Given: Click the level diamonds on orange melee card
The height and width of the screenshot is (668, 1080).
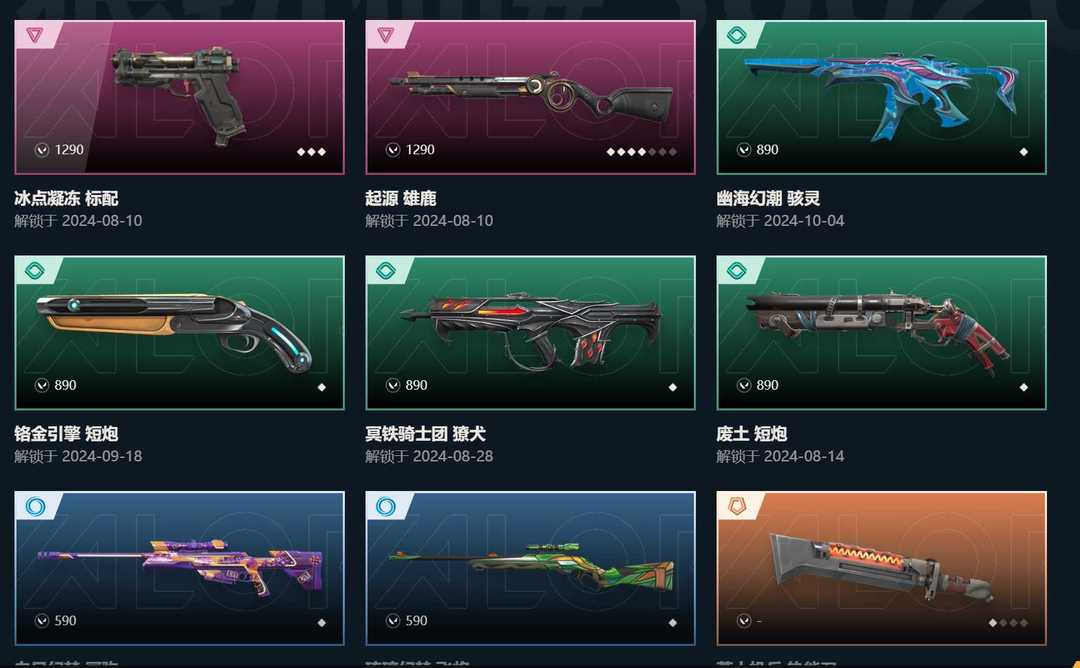Looking at the screenshot, I should coord(1008,623).
